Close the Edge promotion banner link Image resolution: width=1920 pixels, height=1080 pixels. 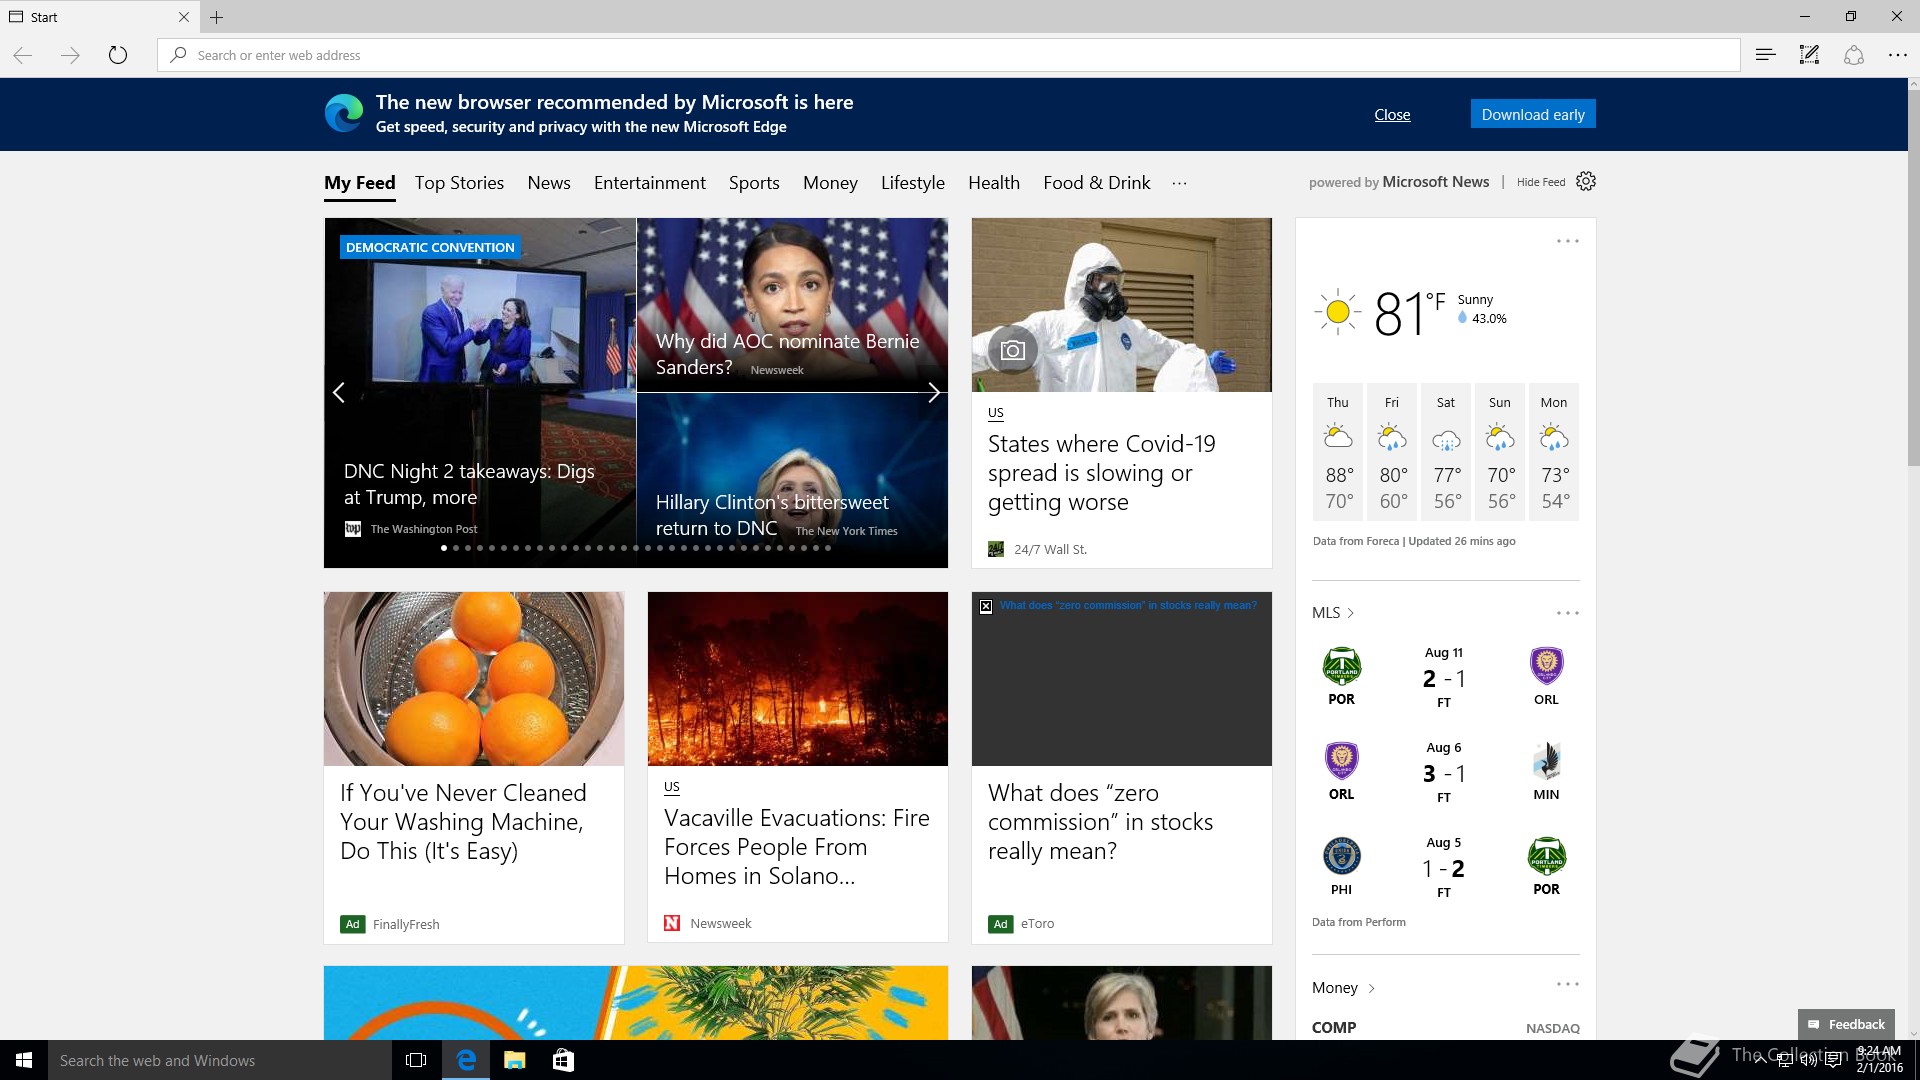click(1392, 115)
